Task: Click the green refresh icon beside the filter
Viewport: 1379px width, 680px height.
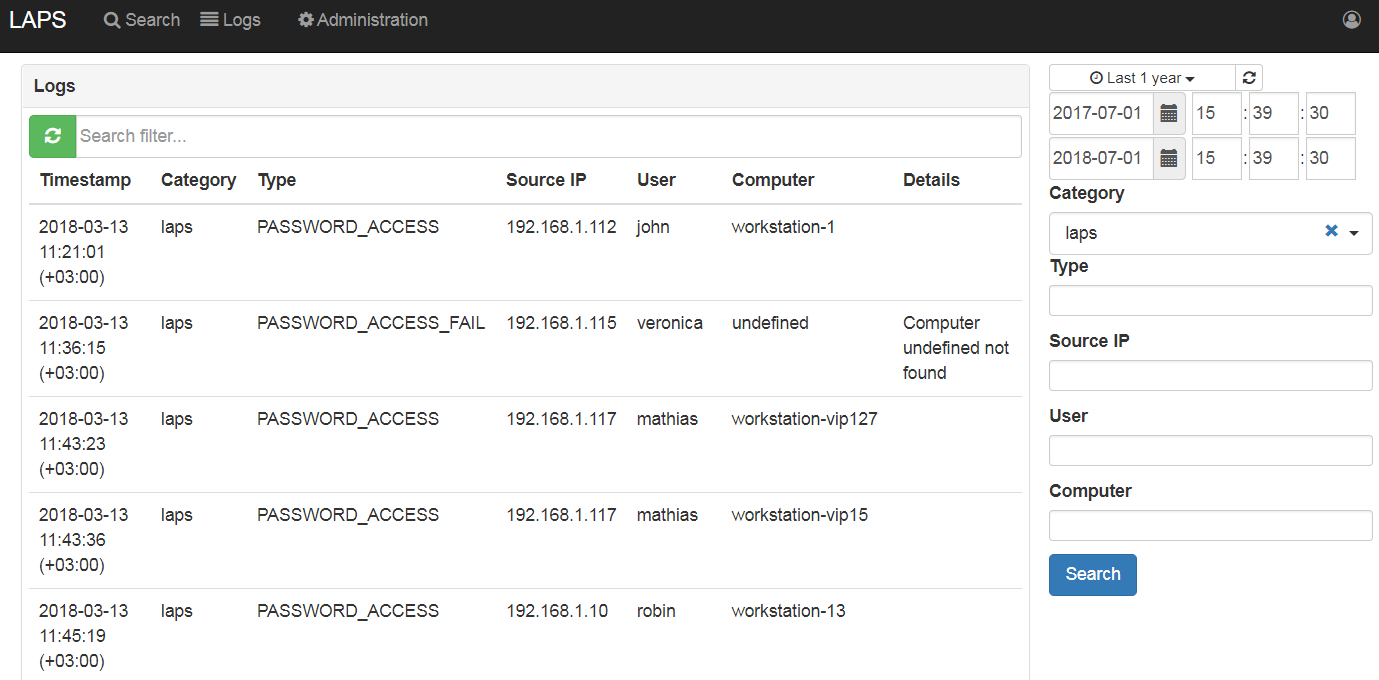Action: [x=52, y=136]
